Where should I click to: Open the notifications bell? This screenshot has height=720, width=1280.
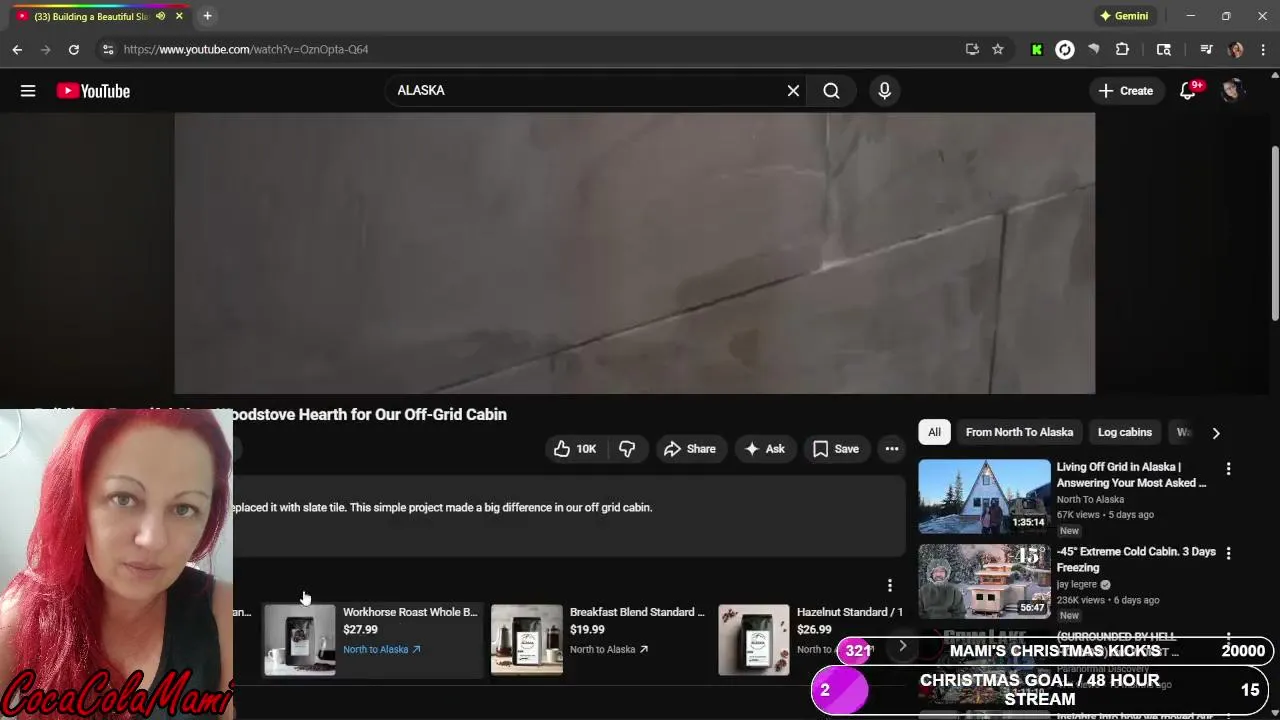tap(1188, 91)
